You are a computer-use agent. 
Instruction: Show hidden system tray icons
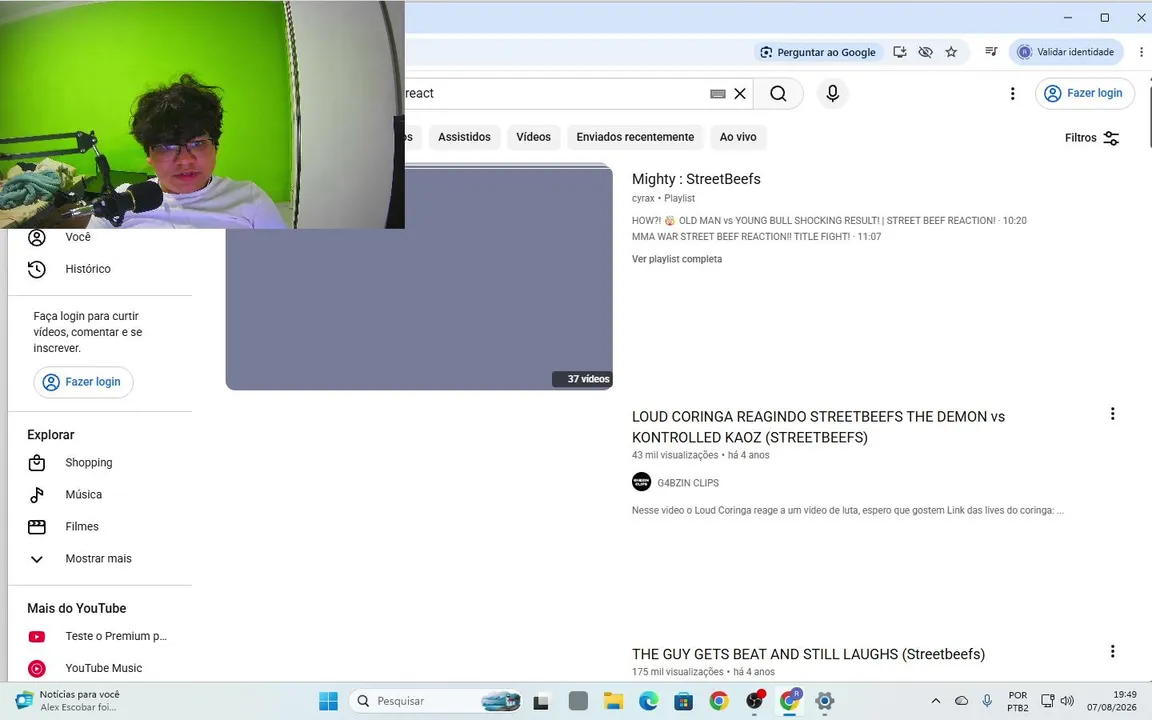pyautogui.click(x=935, y=701)
